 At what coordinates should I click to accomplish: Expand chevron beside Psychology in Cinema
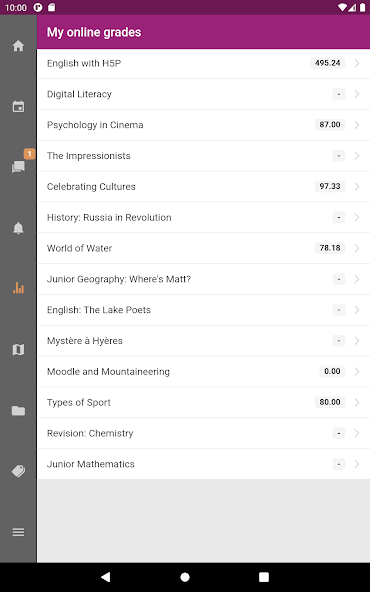(x=356, y=125)
